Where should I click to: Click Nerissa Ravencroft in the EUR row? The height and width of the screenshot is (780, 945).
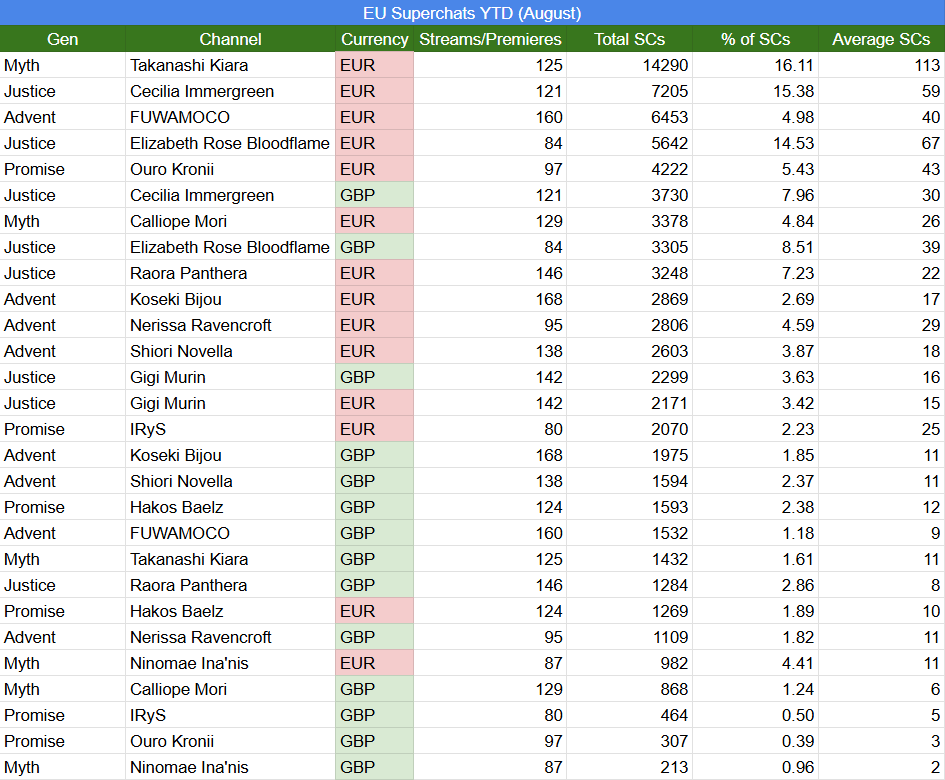pos(201,325)
